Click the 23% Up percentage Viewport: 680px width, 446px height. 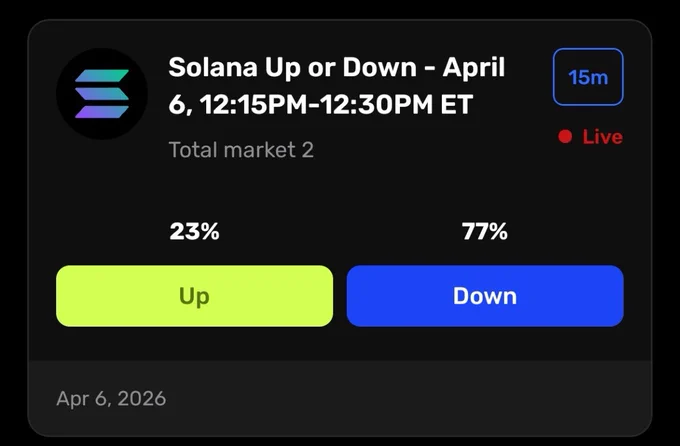click(194, 231)
